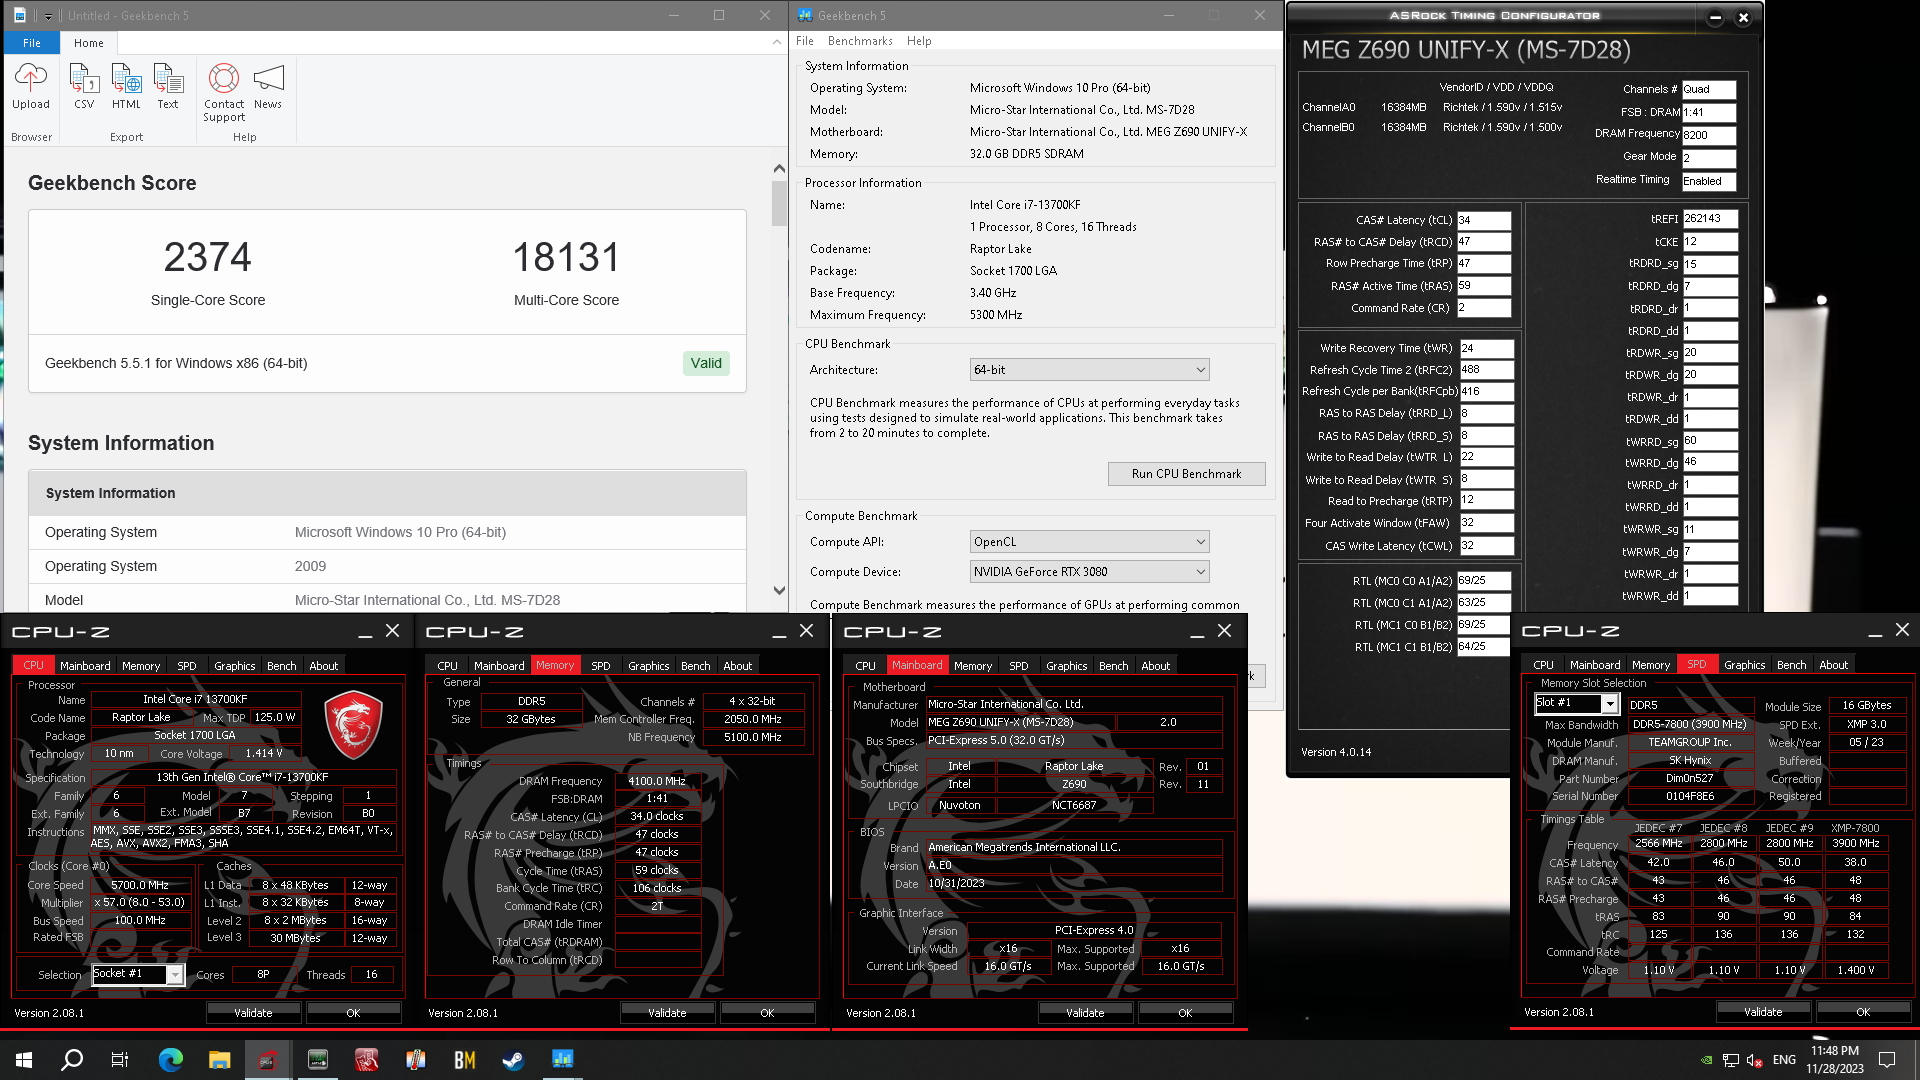Screen dimensions: 1920x1080
Task: Open the Quick Access Toolbar dropdown arrow
Action: tap(48, 16)
